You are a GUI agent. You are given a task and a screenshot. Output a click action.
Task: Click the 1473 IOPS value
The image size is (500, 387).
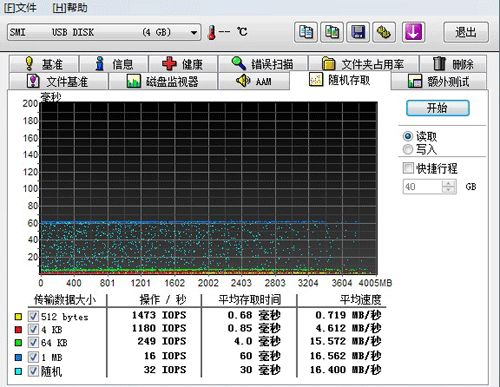(159, 315)
